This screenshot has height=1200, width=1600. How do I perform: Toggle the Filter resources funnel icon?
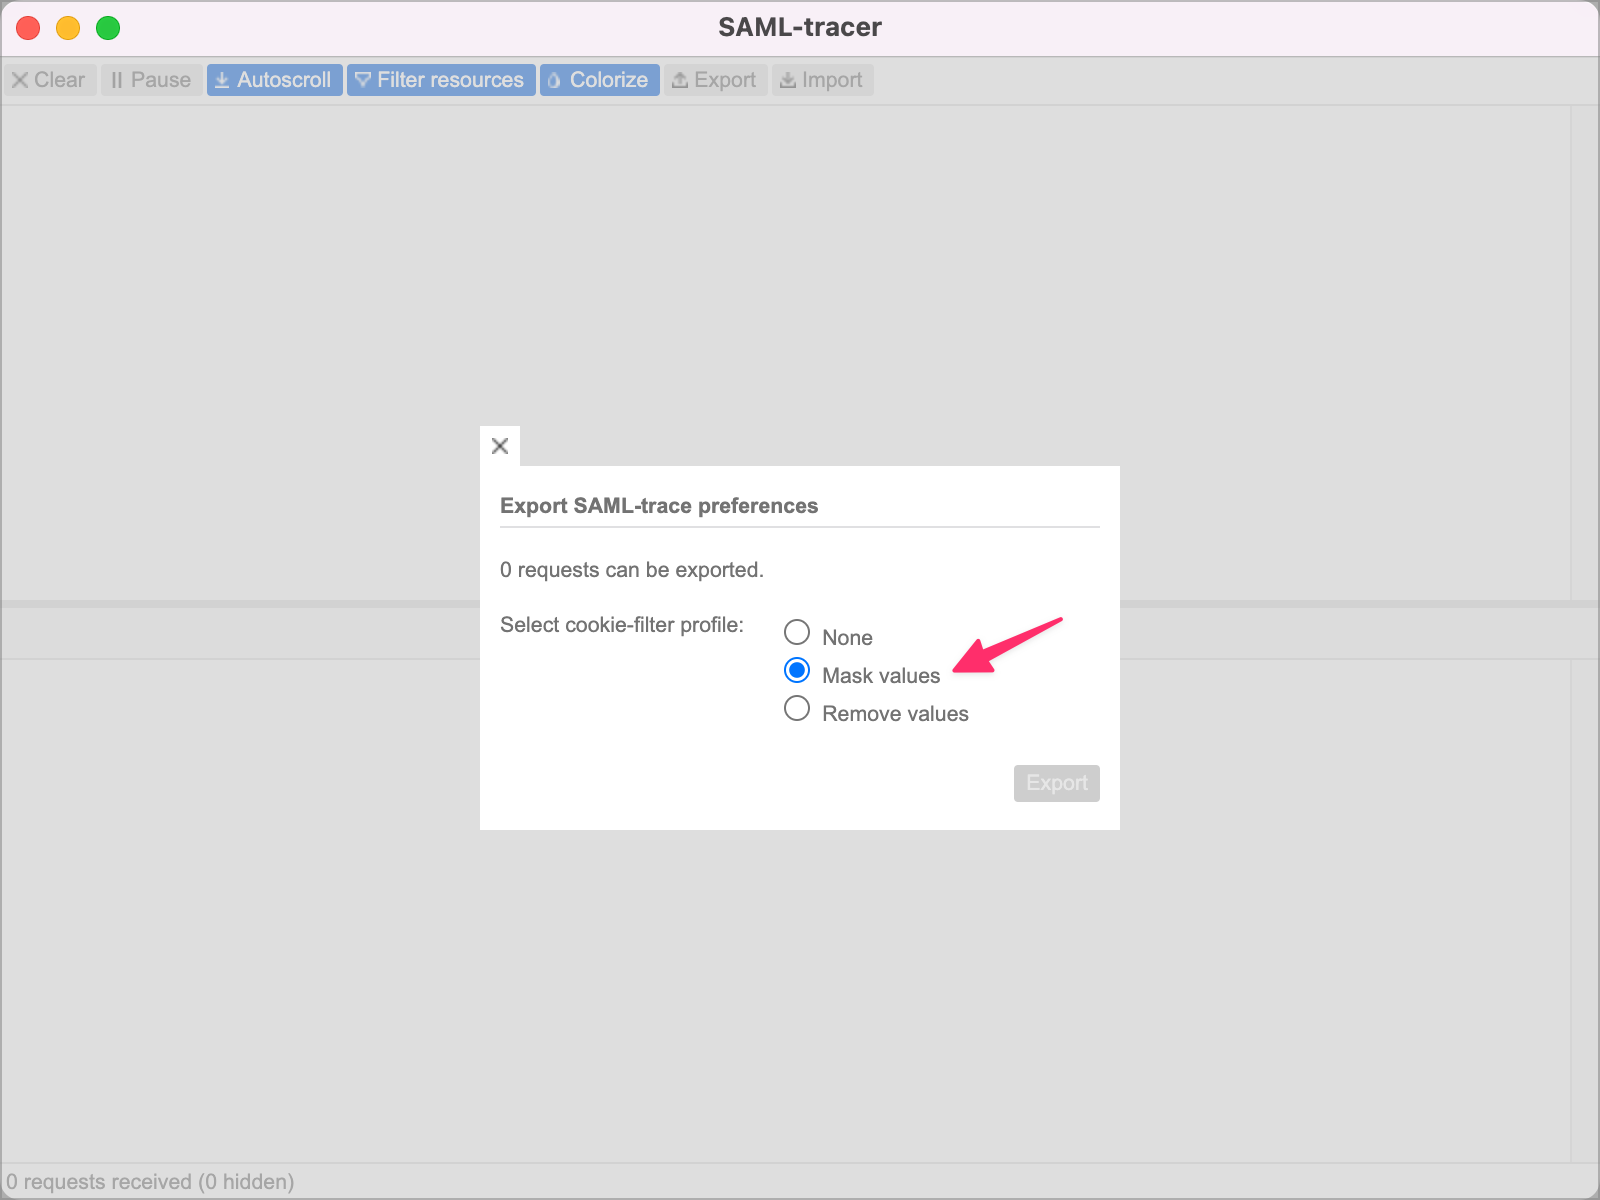click(362, 79)
